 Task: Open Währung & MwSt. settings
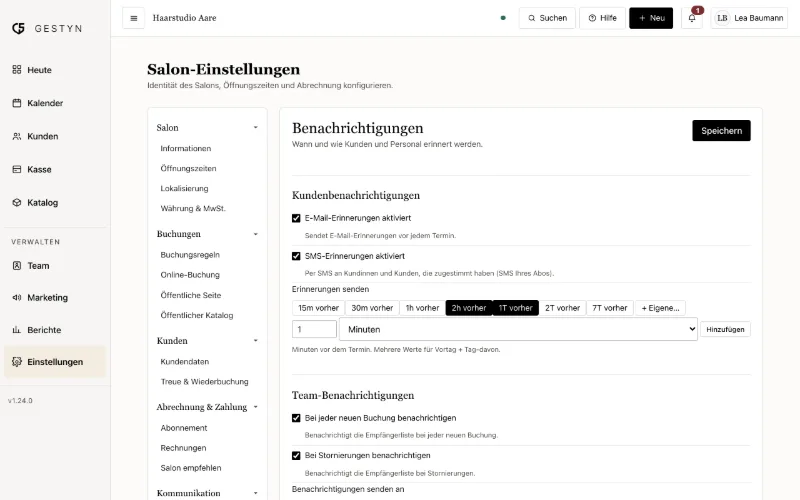point(193,208)
